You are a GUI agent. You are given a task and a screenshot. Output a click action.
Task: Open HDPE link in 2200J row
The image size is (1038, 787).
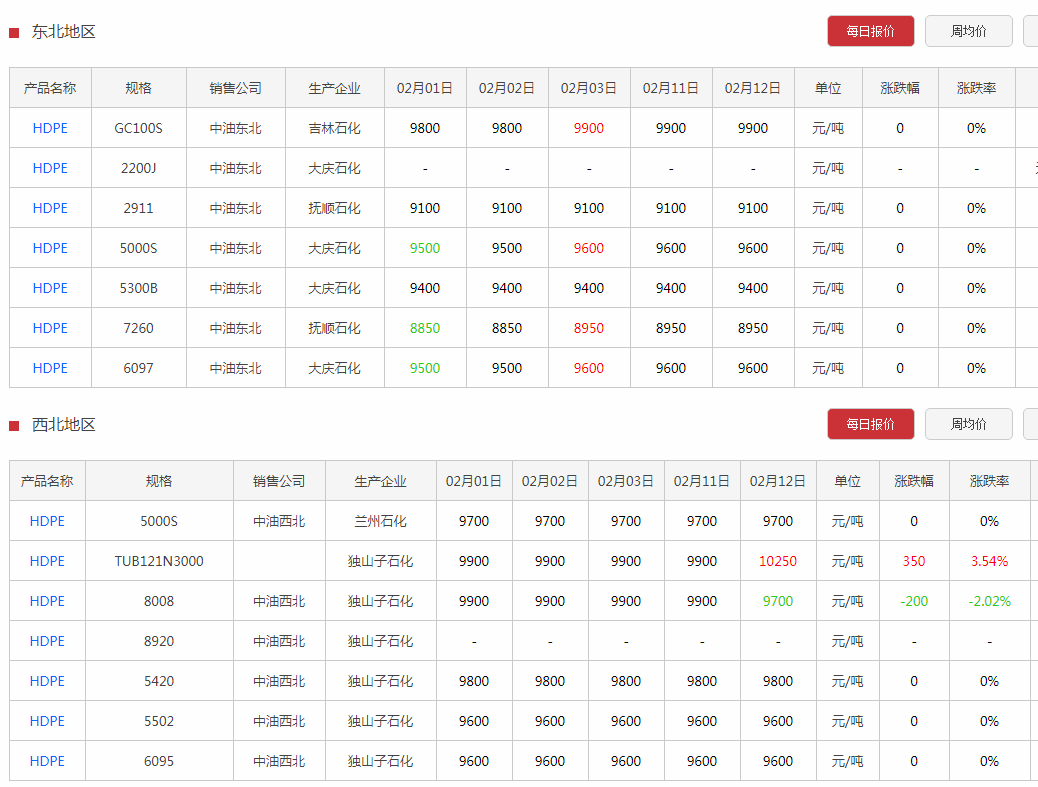click(50, 168)
